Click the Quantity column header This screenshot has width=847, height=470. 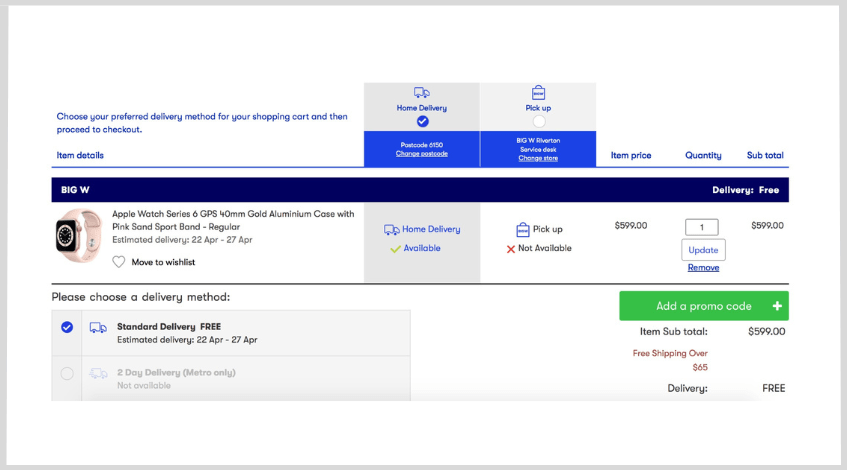pos(703,155)
